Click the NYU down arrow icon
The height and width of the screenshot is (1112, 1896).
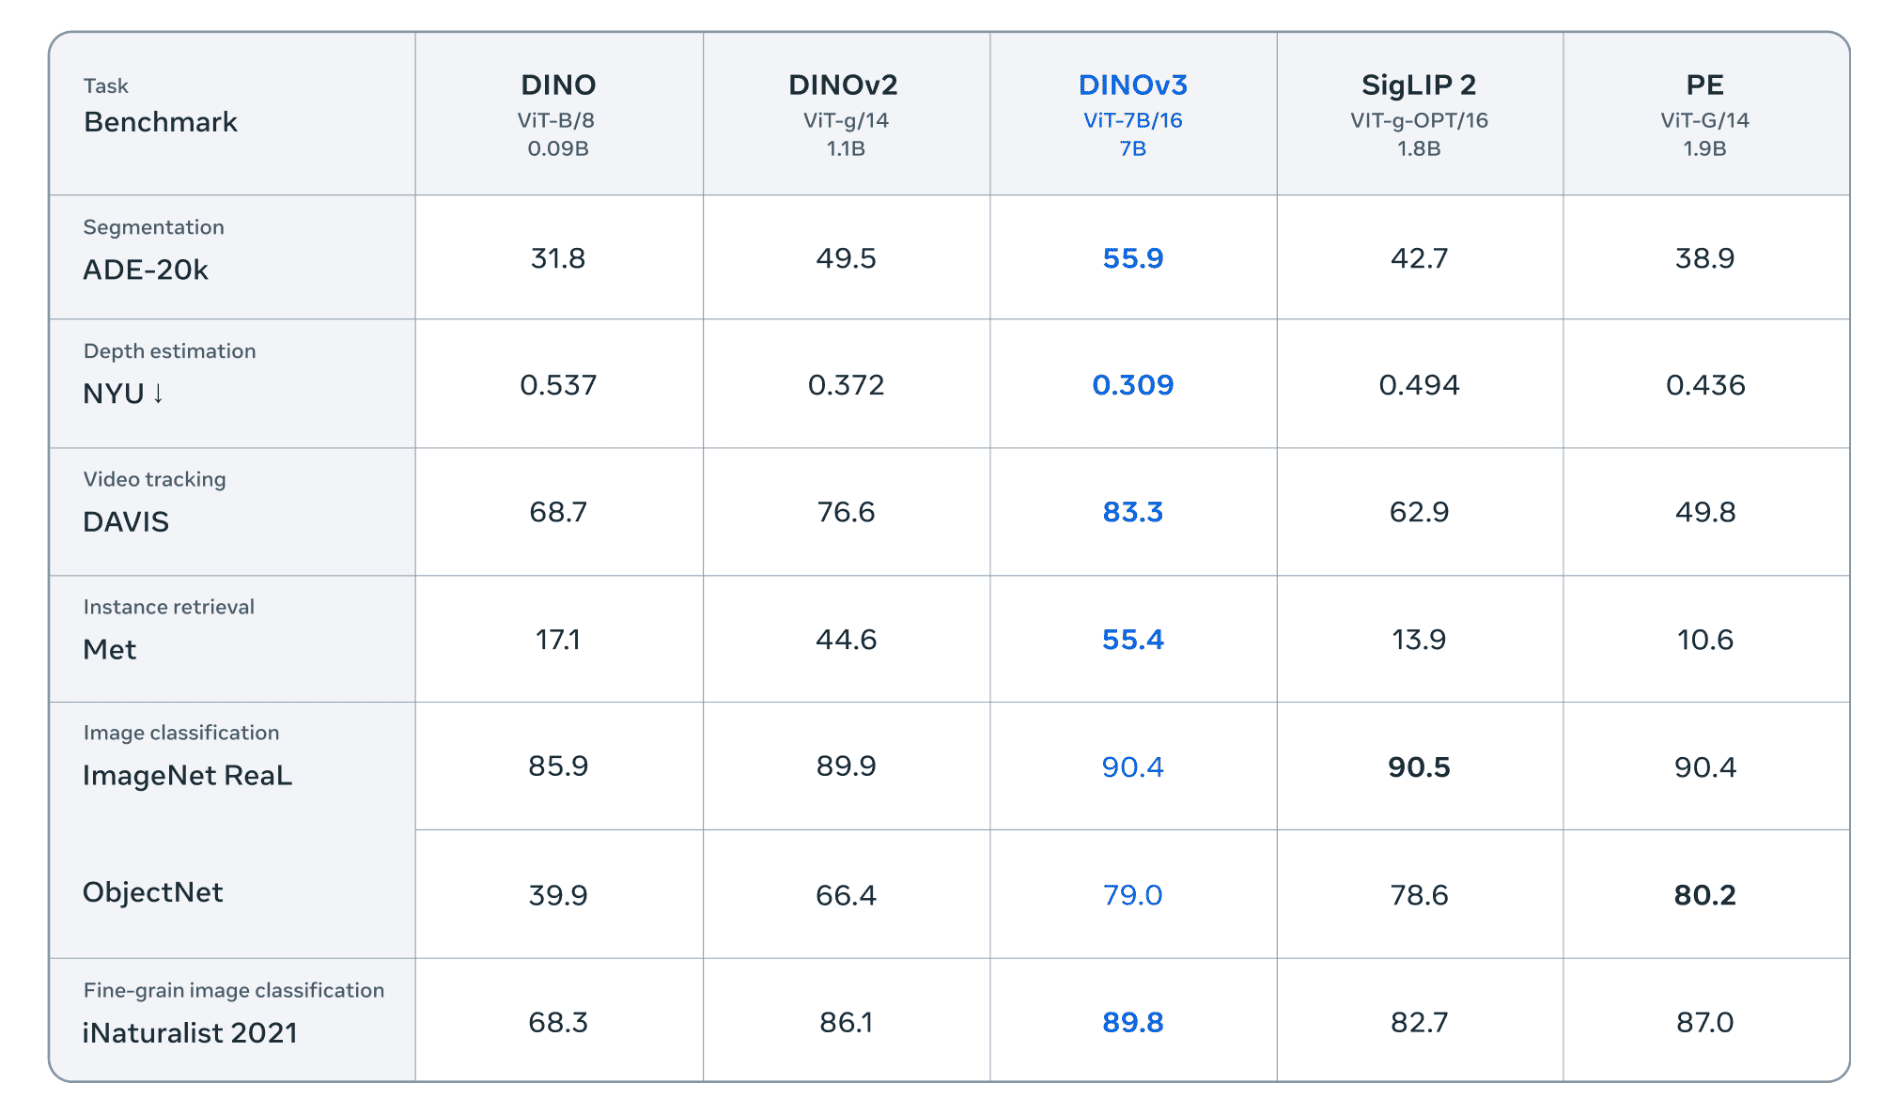[x=158, y=393]
